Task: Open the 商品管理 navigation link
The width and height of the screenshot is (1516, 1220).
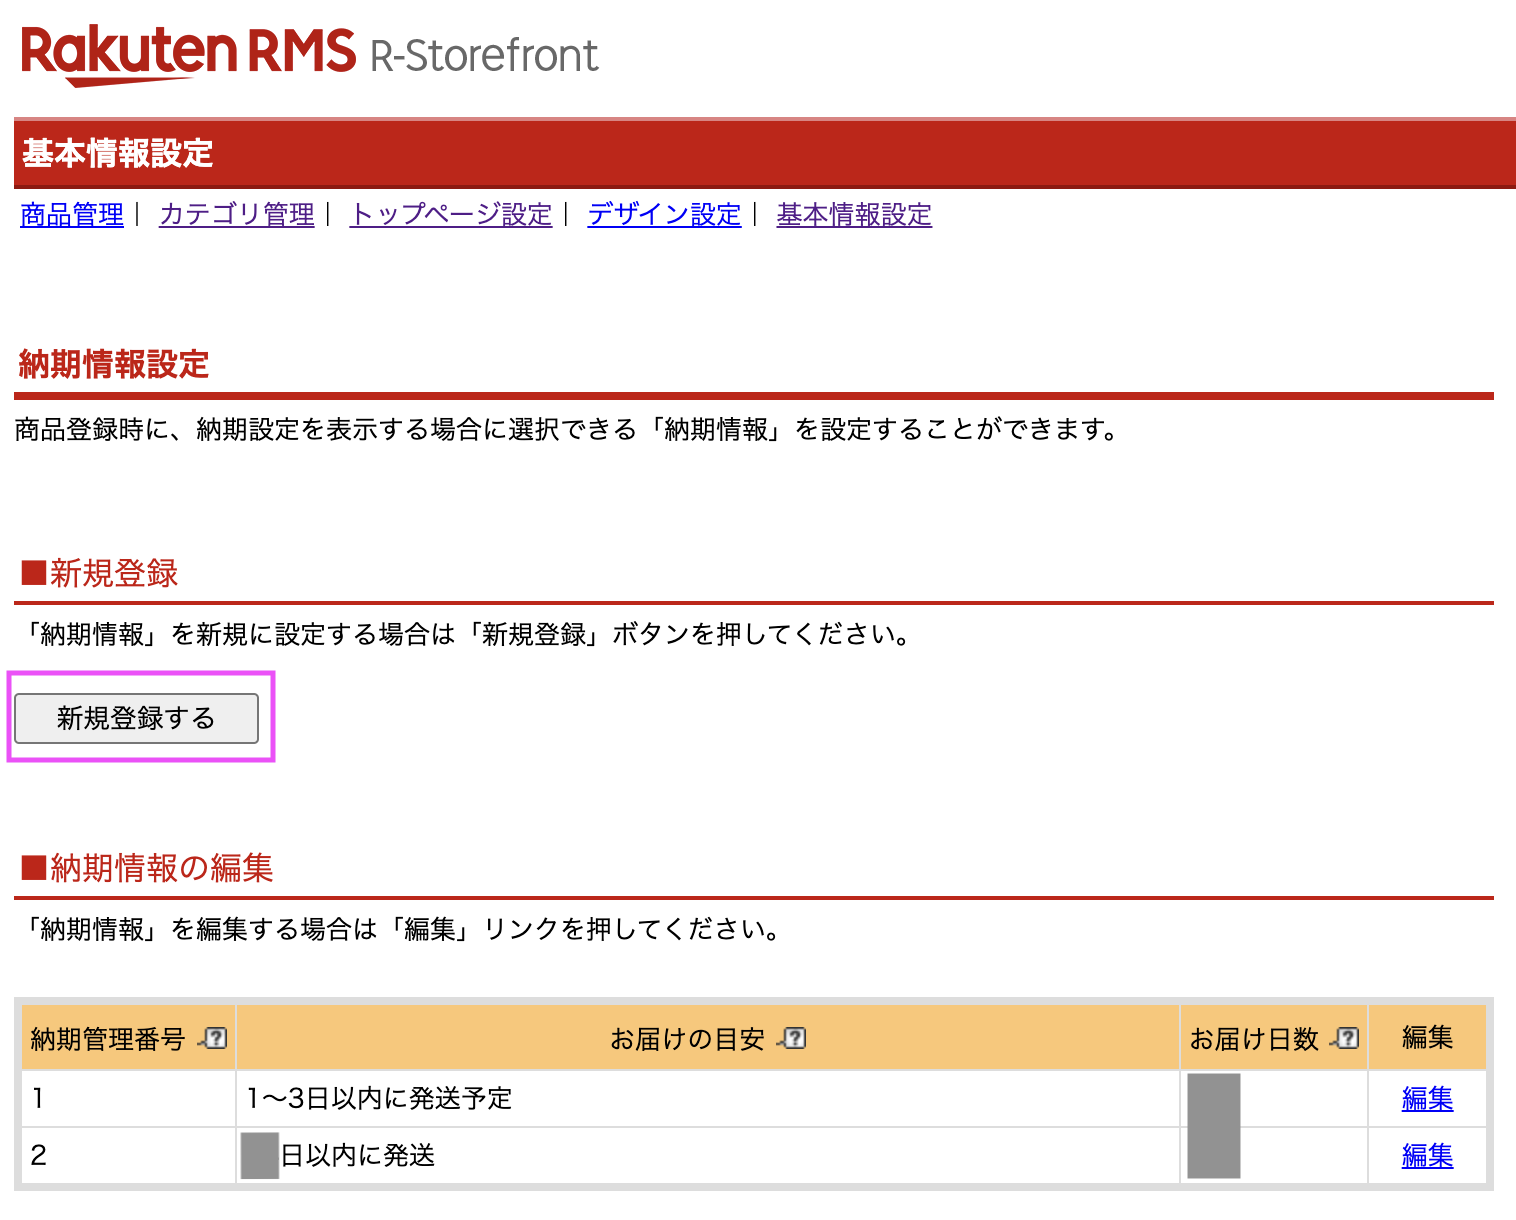Action: point(72,215)
